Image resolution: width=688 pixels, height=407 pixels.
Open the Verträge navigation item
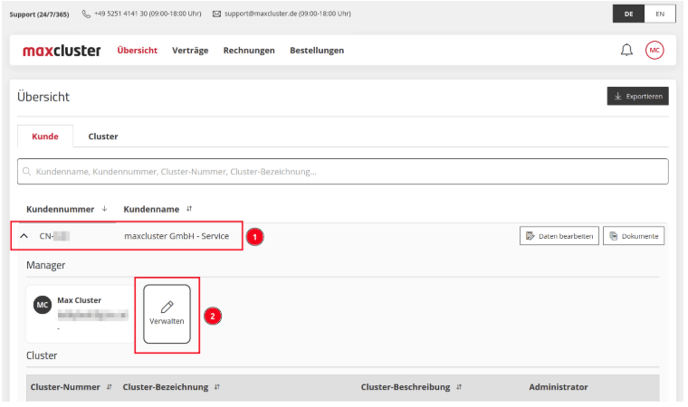[190, 50]
